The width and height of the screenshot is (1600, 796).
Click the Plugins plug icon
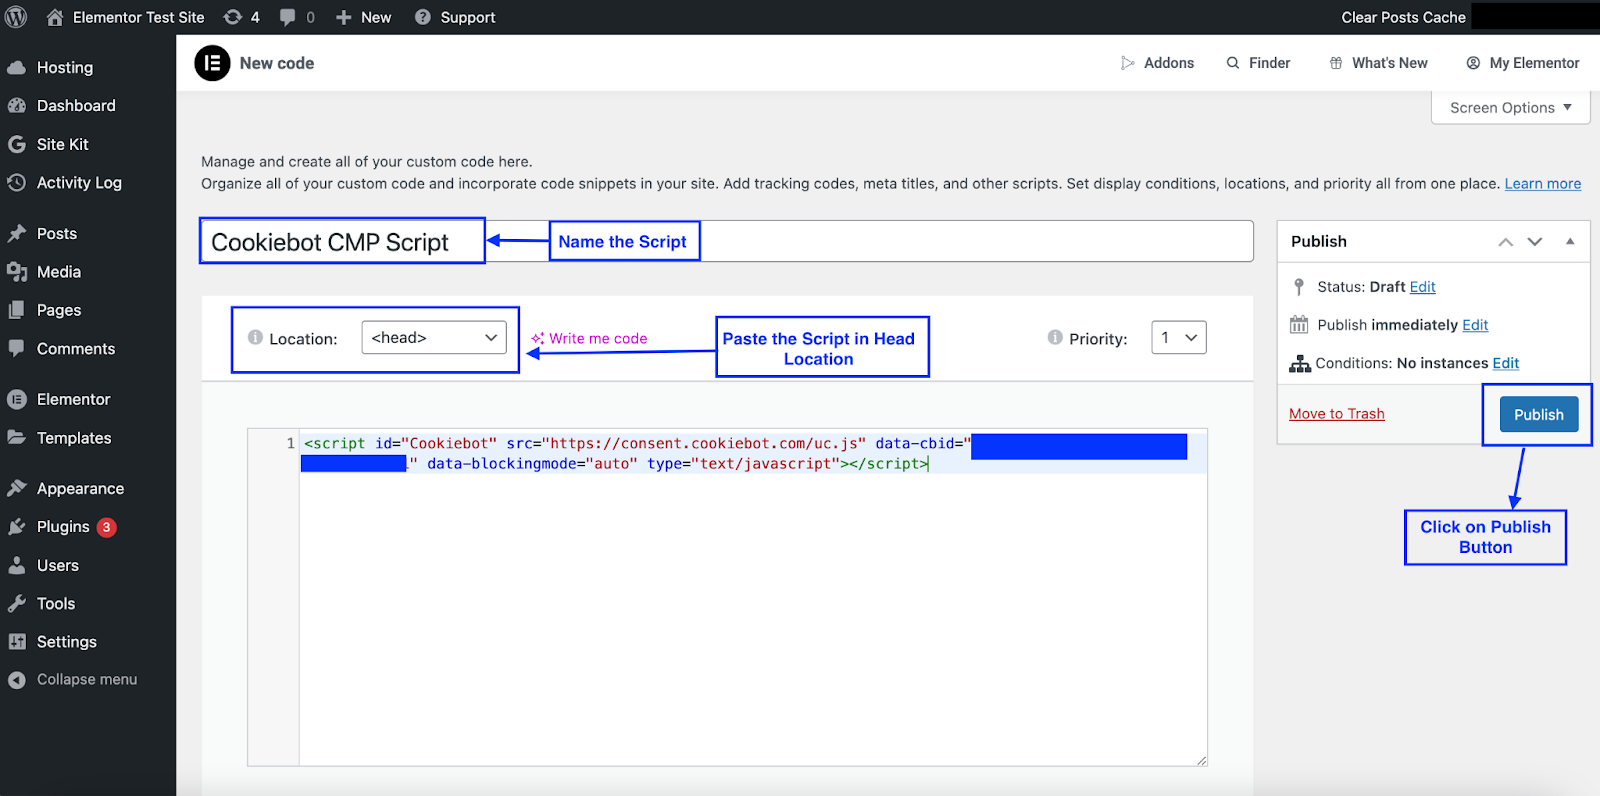(17, 527)
